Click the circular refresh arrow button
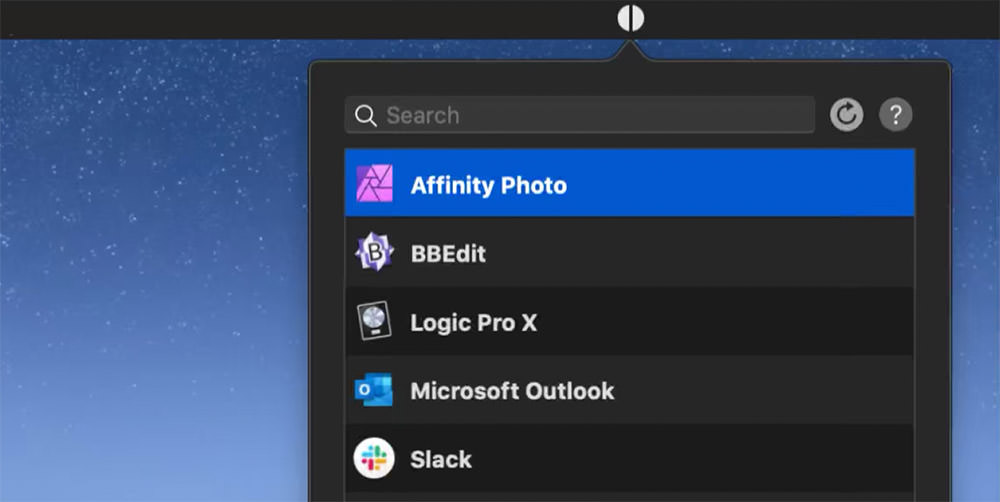 click(846, 115)
